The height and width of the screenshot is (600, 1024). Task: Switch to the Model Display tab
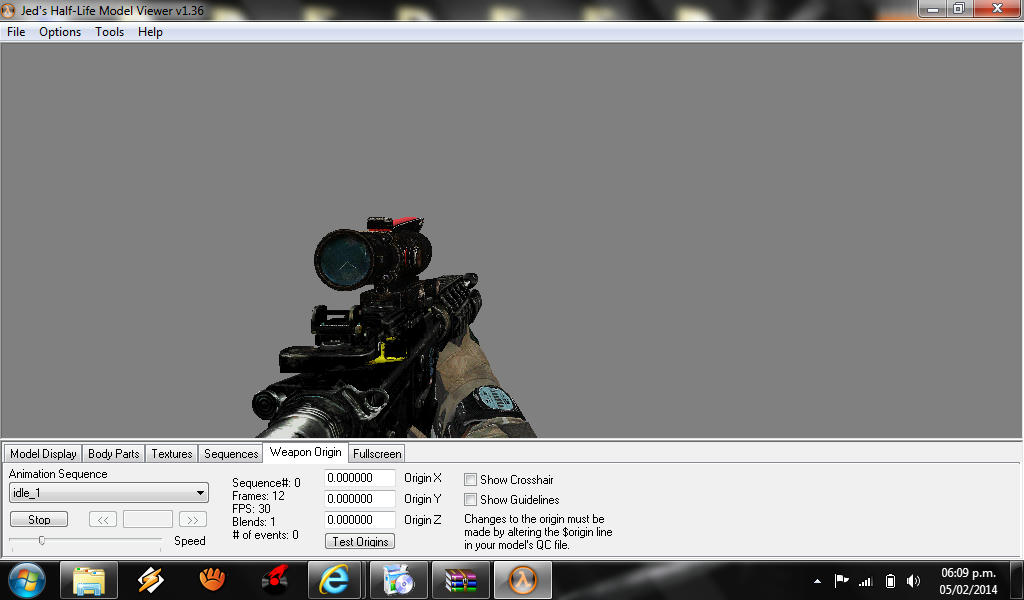coord(43,454)
